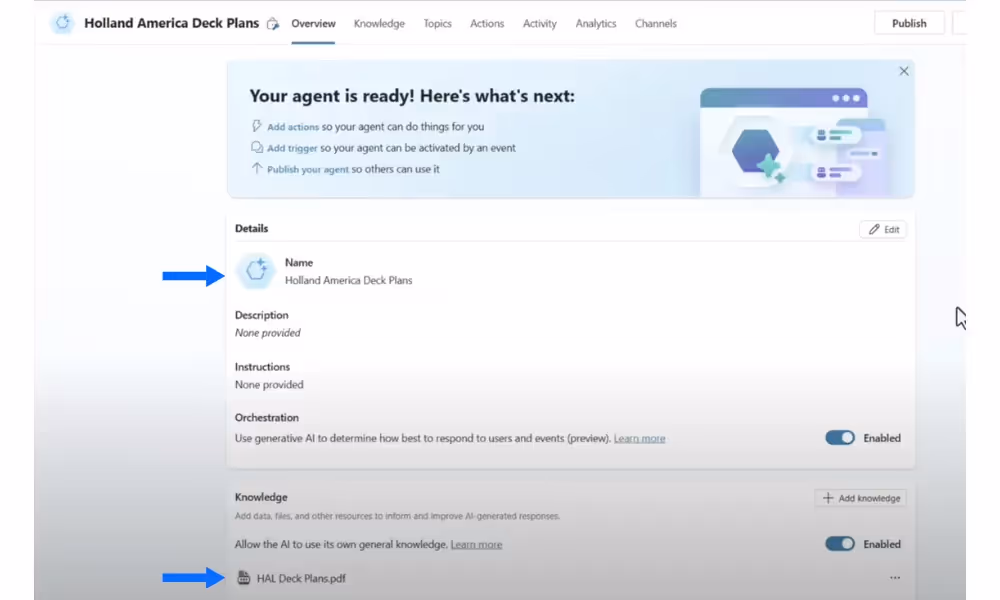Click the name value Holland America Deck Plans
Image resolution: width=1000 pixels, height=600 pixels.
coord(348,281)
